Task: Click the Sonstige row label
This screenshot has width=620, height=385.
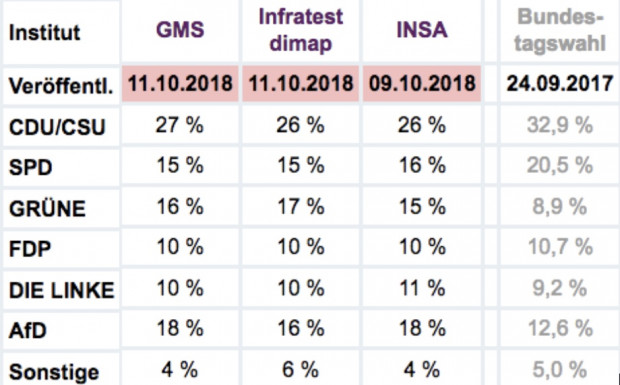Action: click(x=54, y=372)
